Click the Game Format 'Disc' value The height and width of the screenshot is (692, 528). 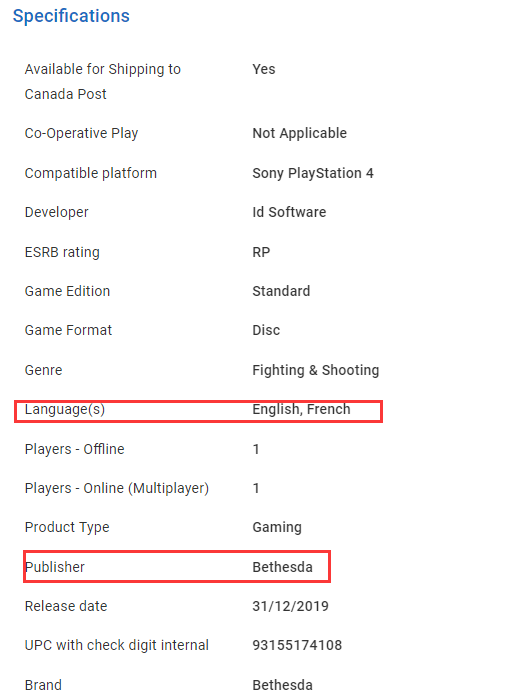click(x=266, y=330)
